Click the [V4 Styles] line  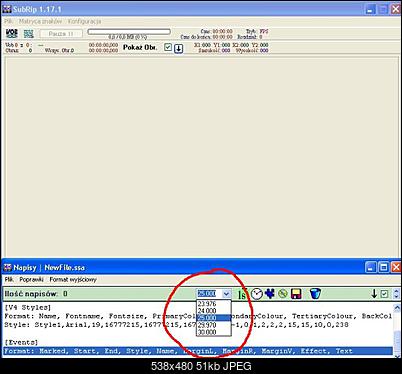[x=28, y=307]
